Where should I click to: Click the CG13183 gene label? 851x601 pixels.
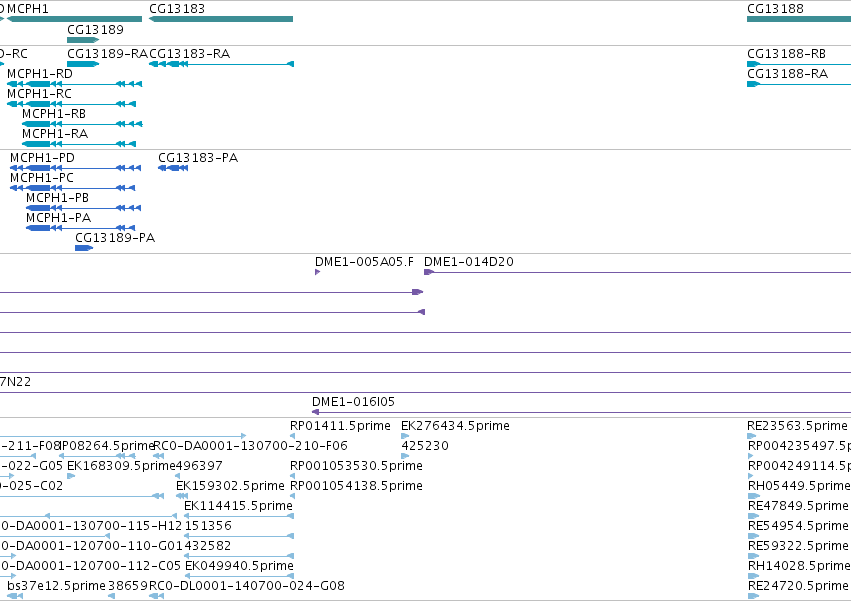(x=177, y=9)
